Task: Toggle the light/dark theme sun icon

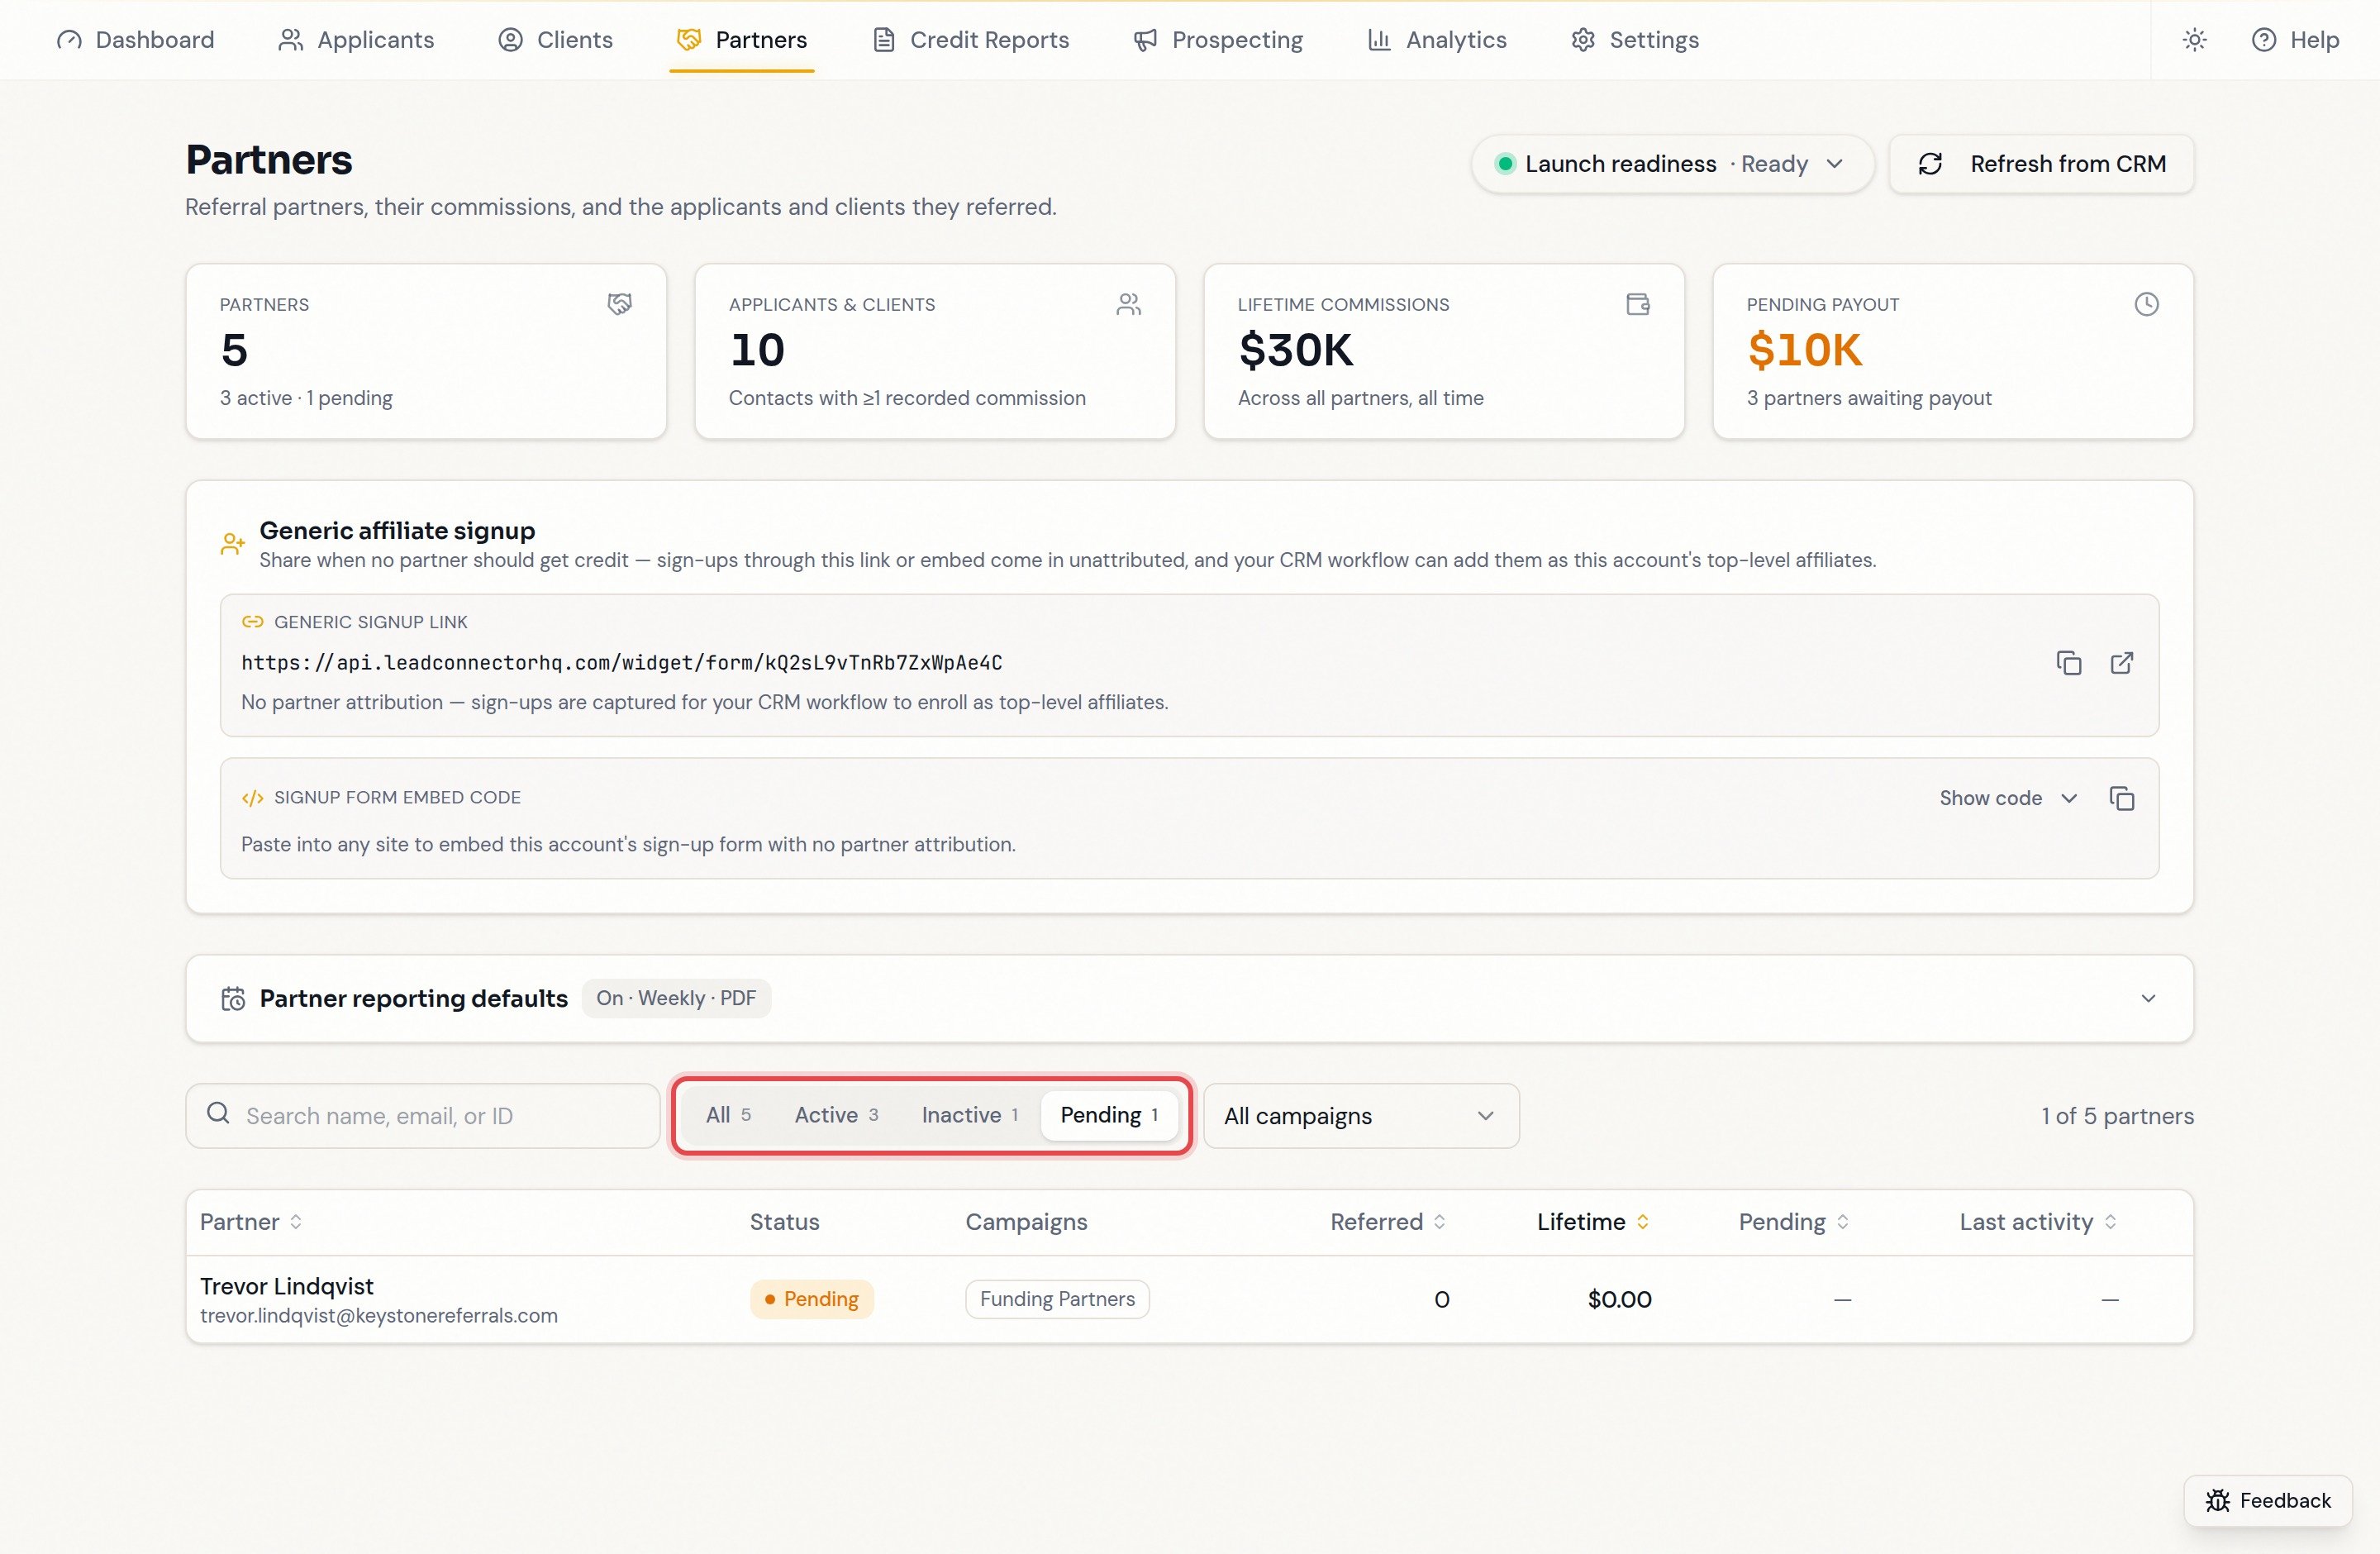Action: [2194, 40]
